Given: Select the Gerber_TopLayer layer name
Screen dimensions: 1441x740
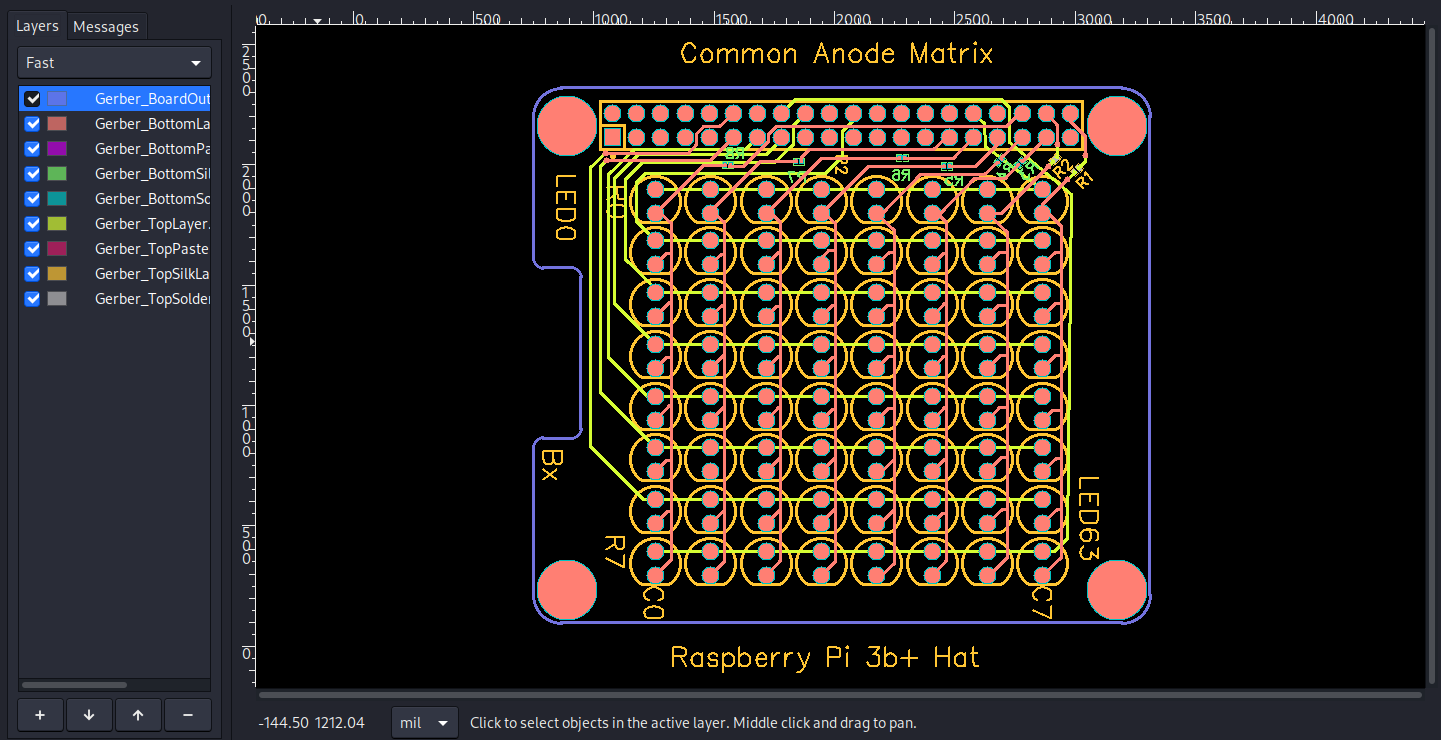Looking at the screenshot, I should 152,224.
